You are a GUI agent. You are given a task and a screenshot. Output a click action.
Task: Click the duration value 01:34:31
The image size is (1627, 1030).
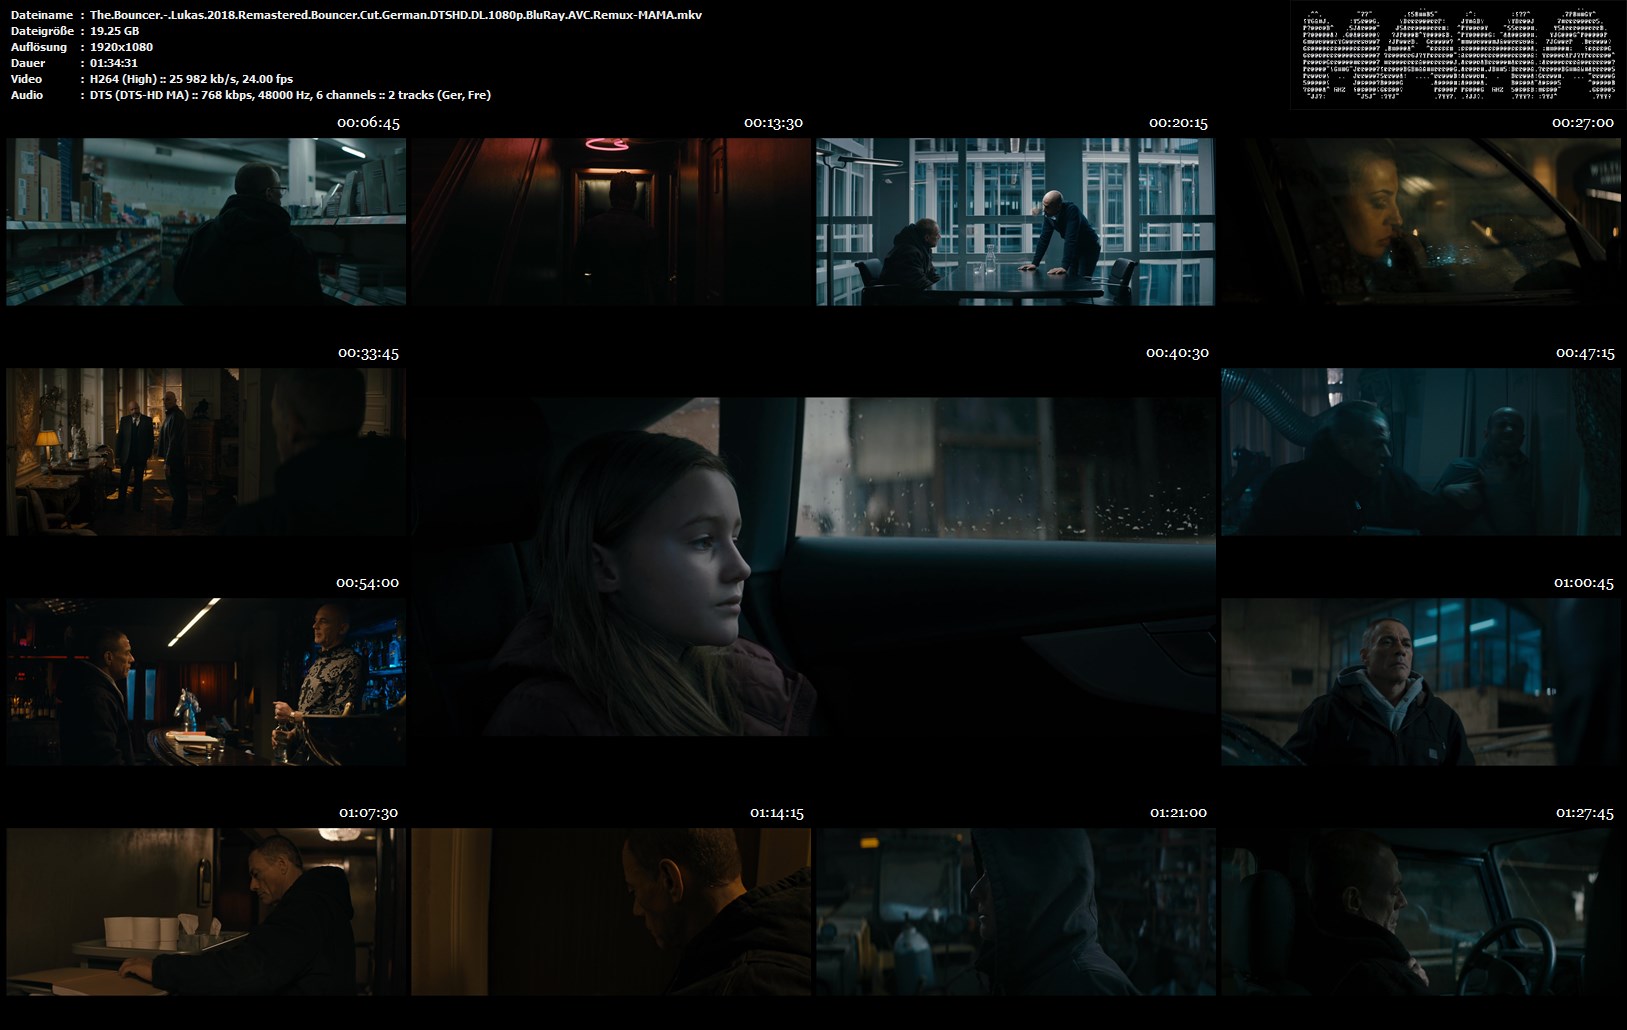coord(114,63)
